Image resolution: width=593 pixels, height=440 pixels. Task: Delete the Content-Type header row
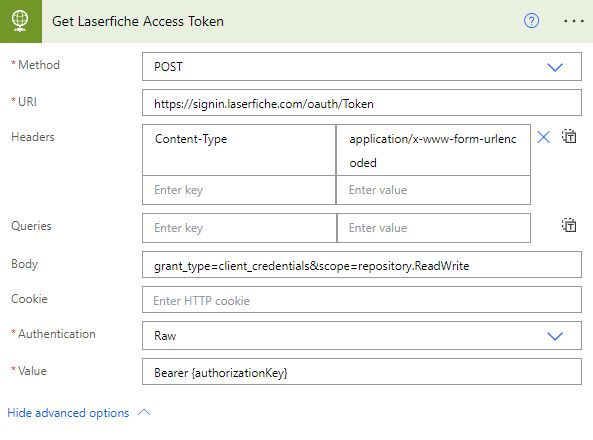pyautogui.click(x=543, y=137)
